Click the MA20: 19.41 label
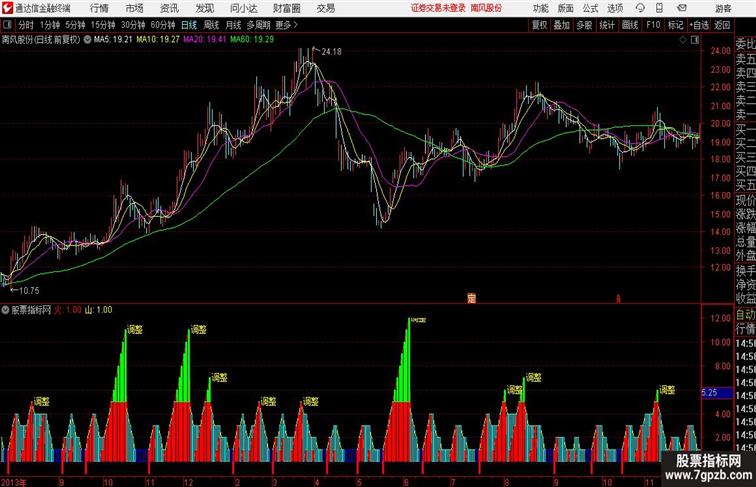Viewport: 756px width, 487px height. [204, 40]
